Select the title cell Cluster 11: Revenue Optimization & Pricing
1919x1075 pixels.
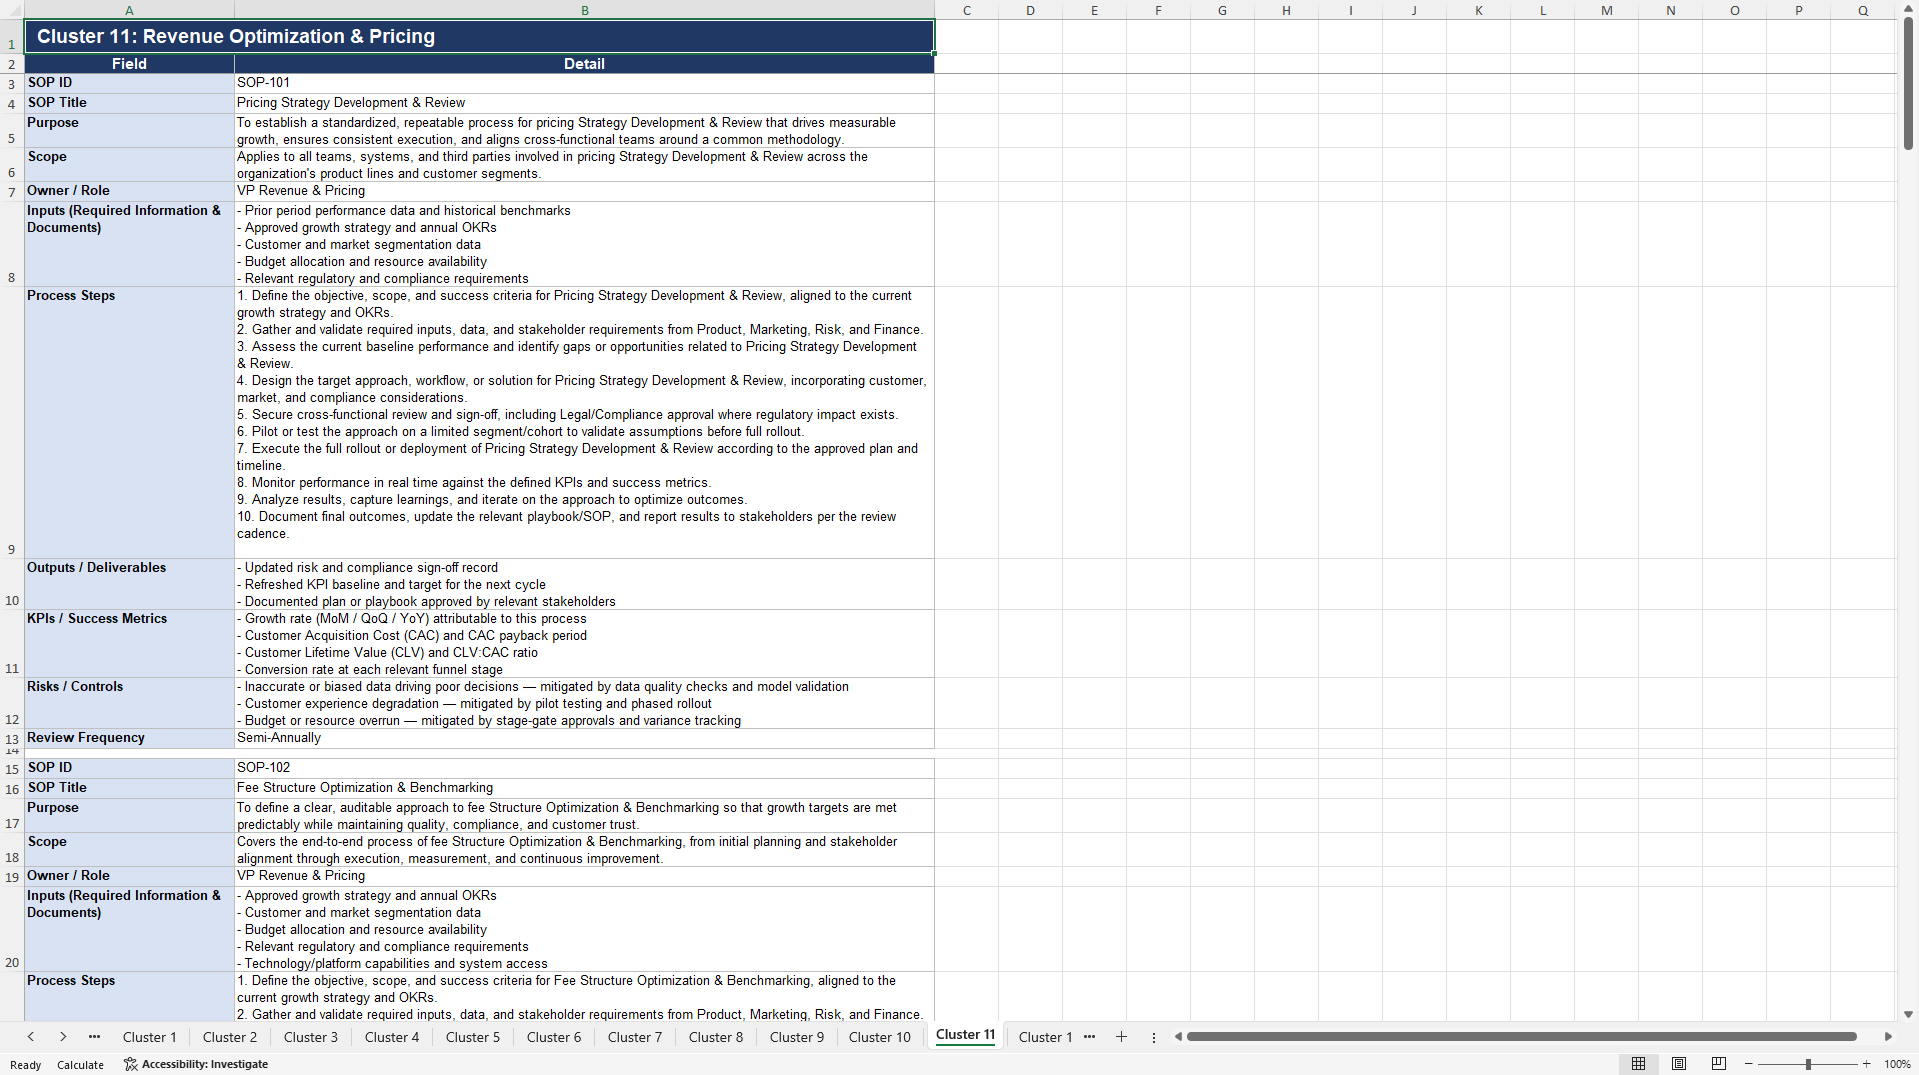[x=479, y=36]
